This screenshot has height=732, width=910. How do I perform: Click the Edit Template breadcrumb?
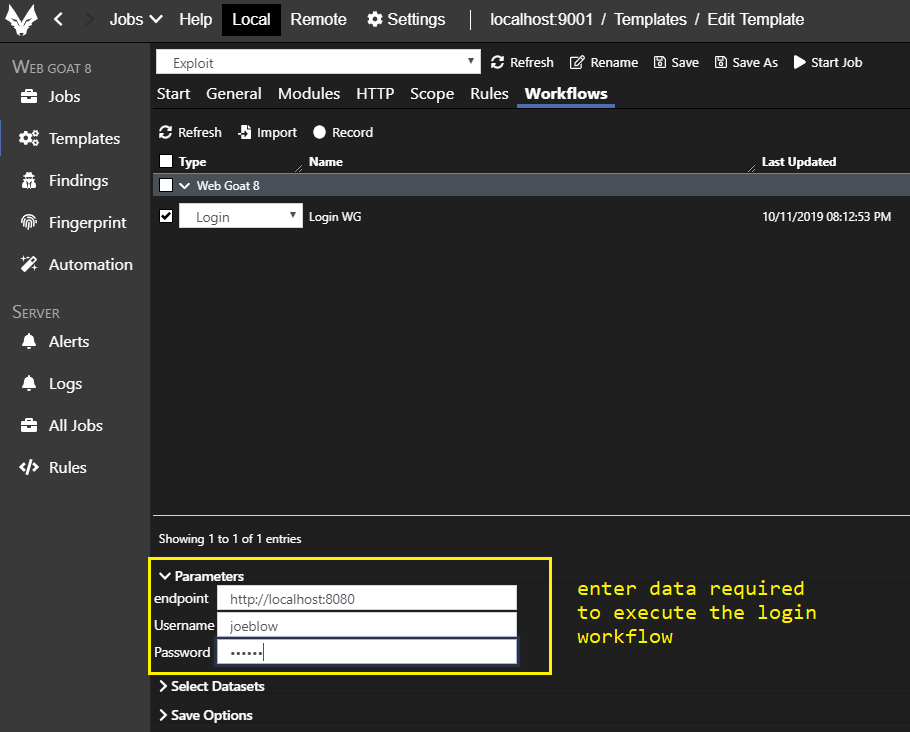(x=756, y=19)
